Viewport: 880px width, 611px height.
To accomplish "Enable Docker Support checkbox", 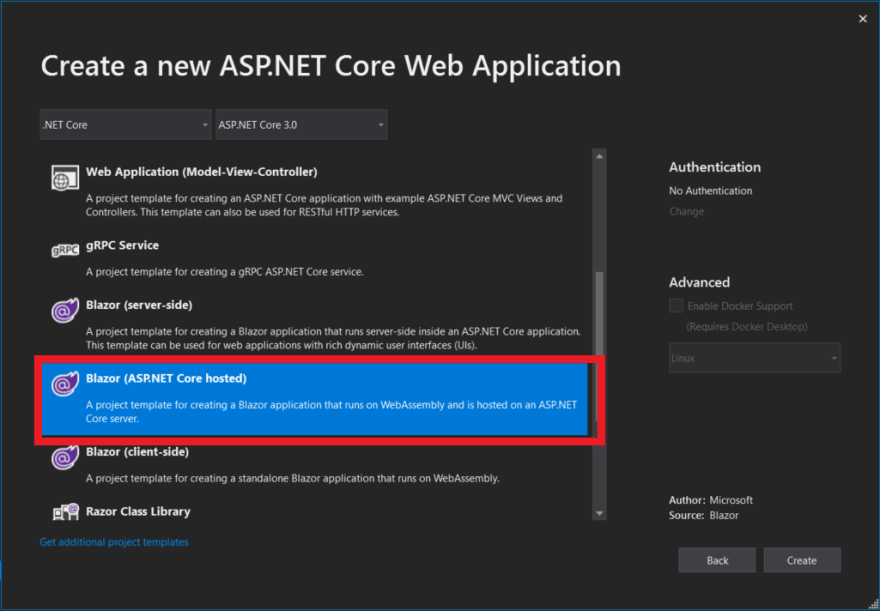I will 676,306.
